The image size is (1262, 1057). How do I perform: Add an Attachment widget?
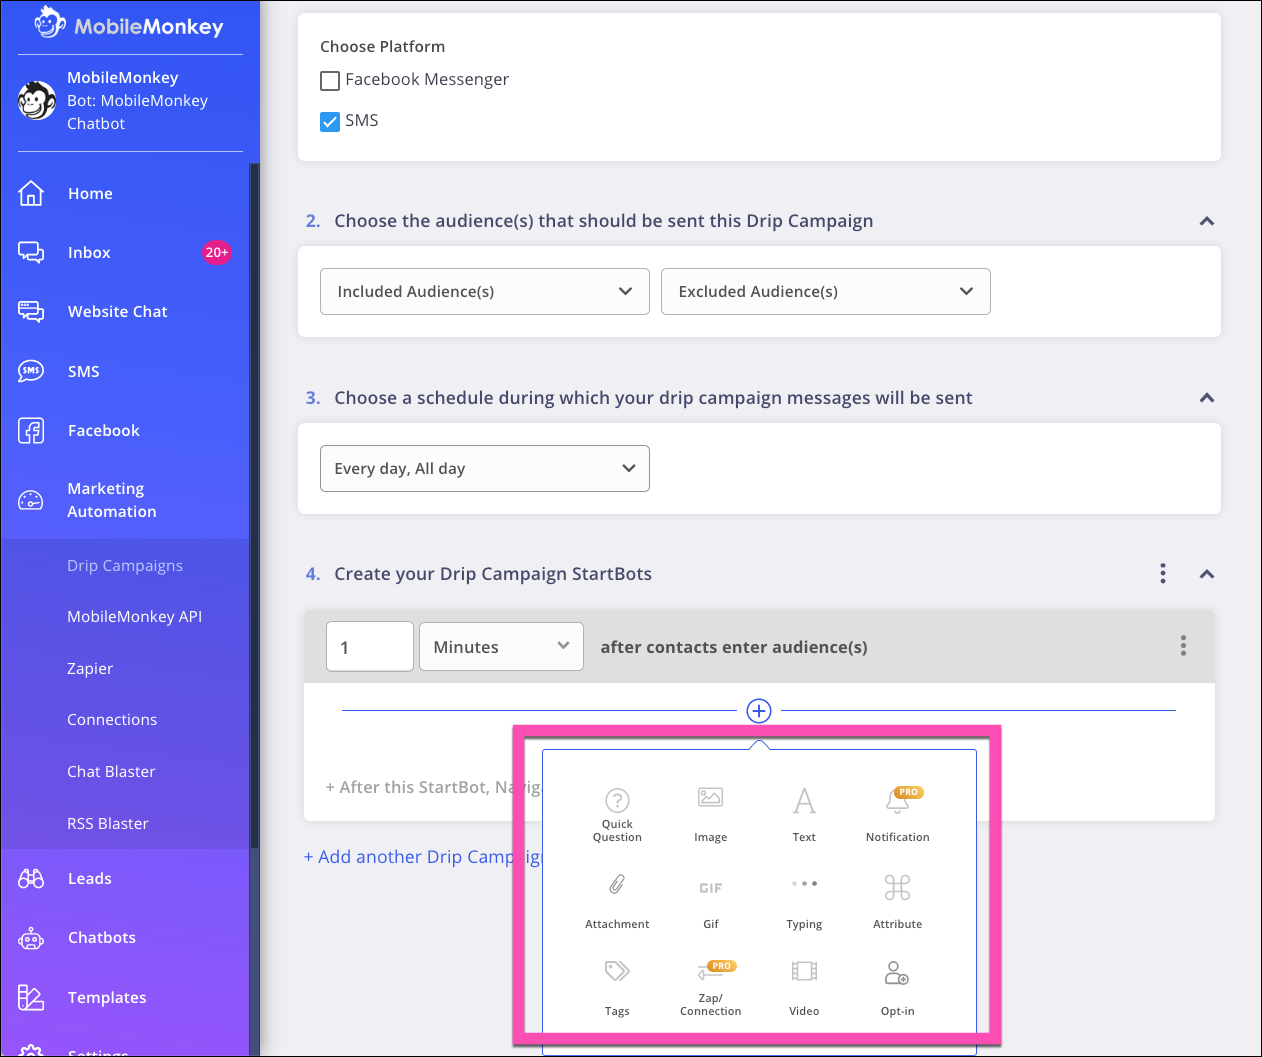(617, 902)
